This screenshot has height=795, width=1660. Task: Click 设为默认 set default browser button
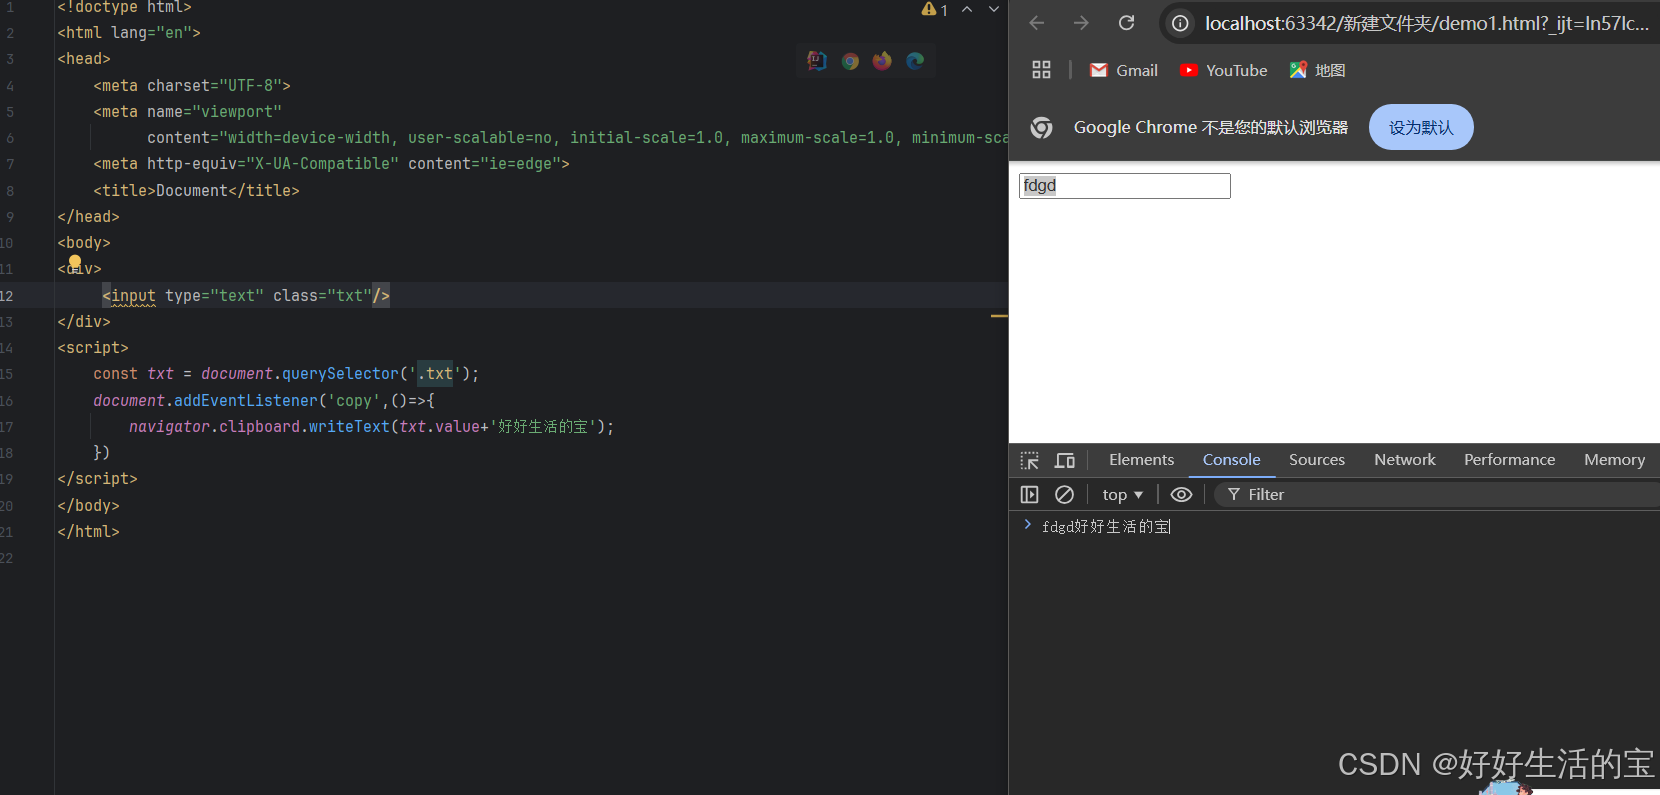[x=1421, y=127]
